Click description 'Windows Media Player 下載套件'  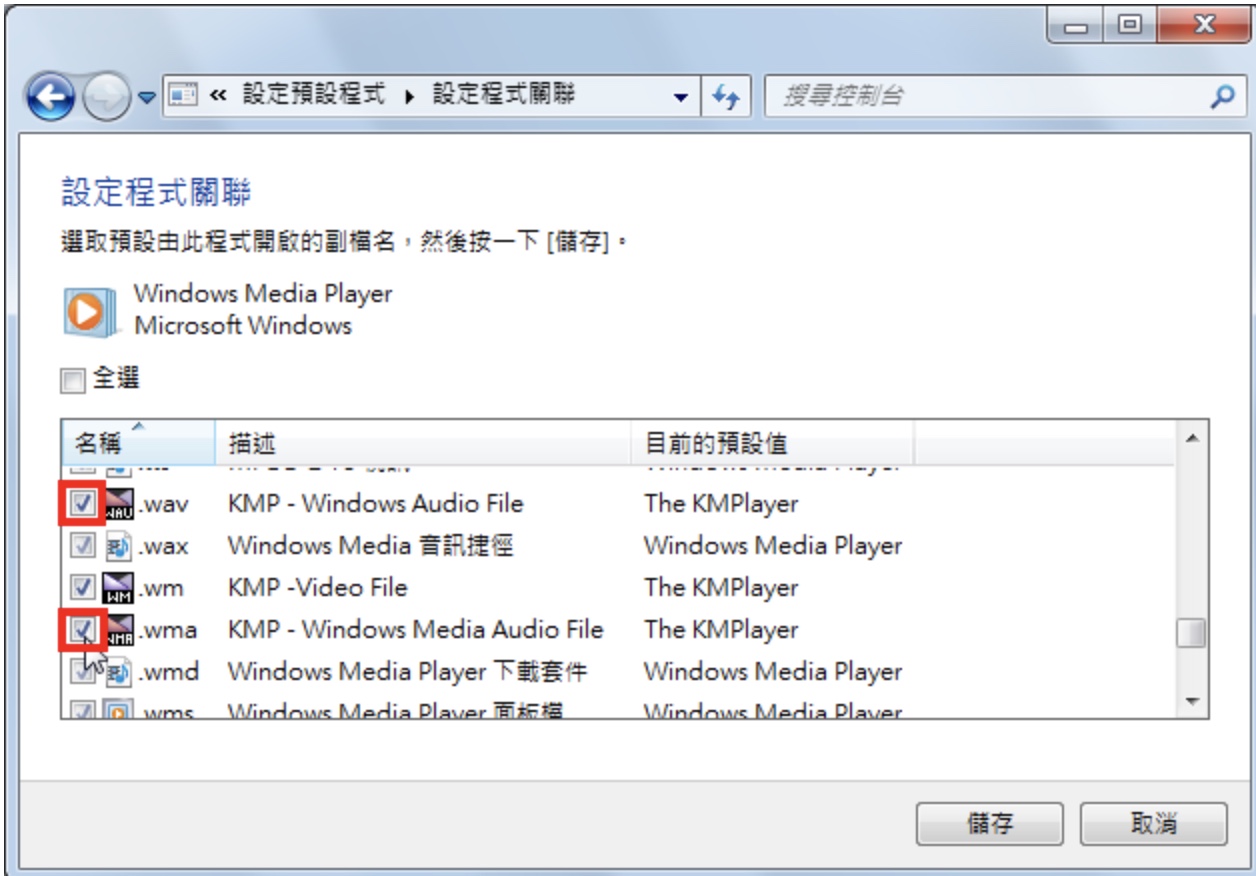pos(407,672)
